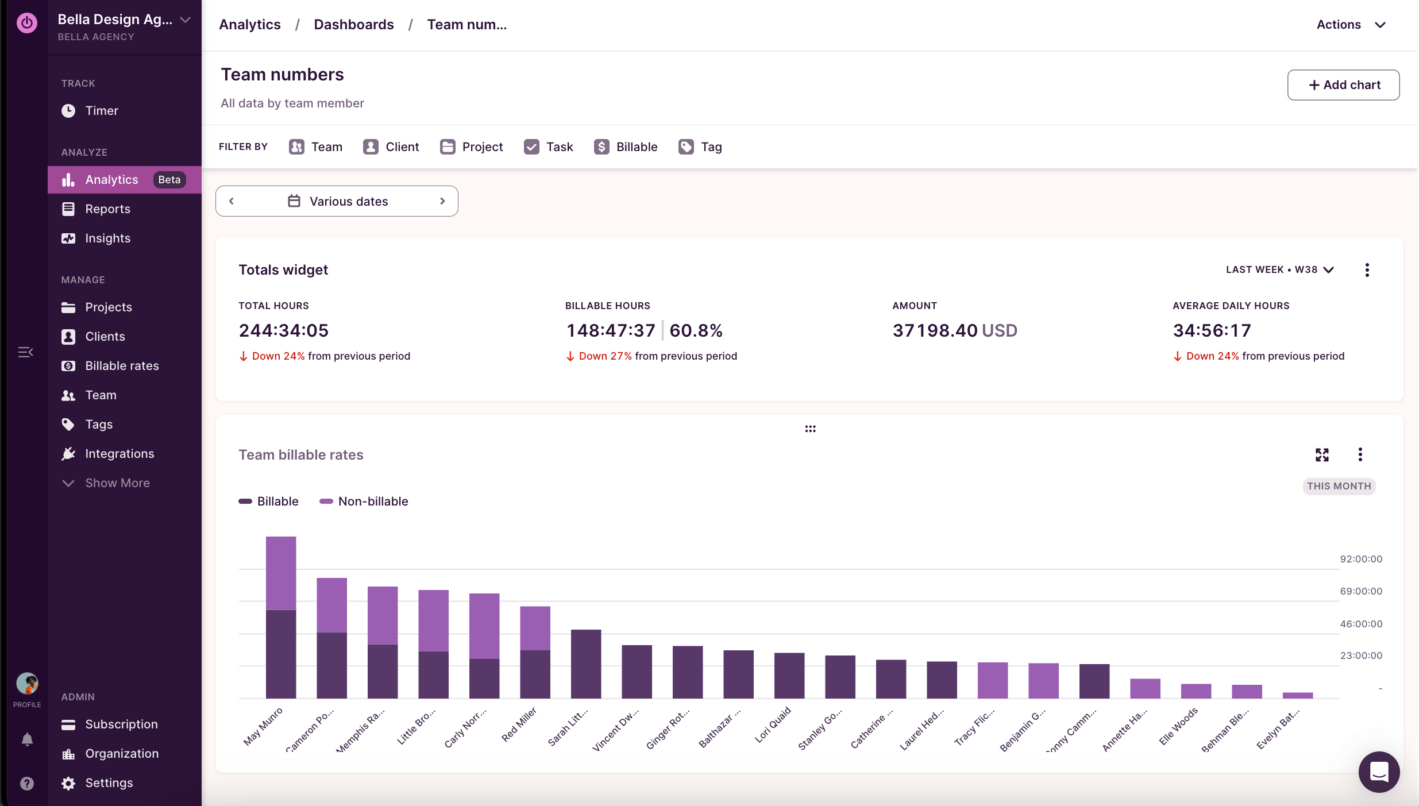Open the Tags page icon
1419x806 pixels.
click(68, 424)
